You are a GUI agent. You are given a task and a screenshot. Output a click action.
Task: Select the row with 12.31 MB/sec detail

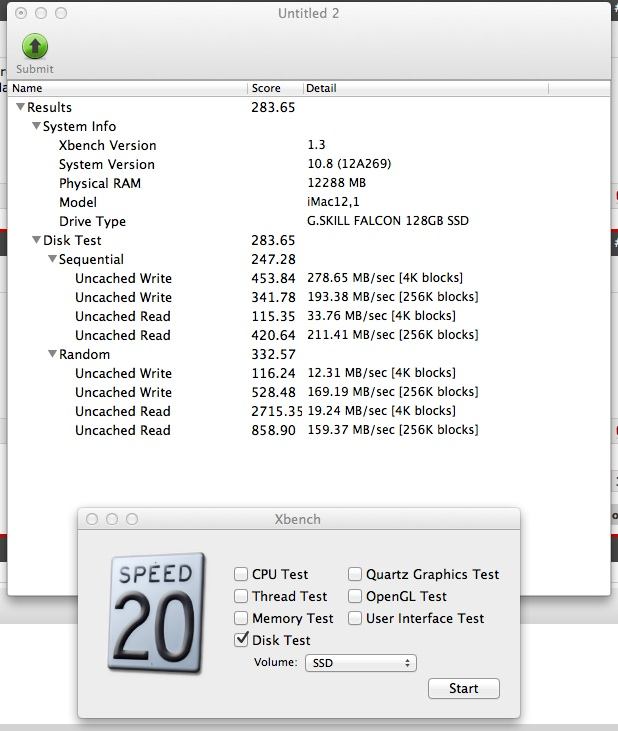click(309, 373)
